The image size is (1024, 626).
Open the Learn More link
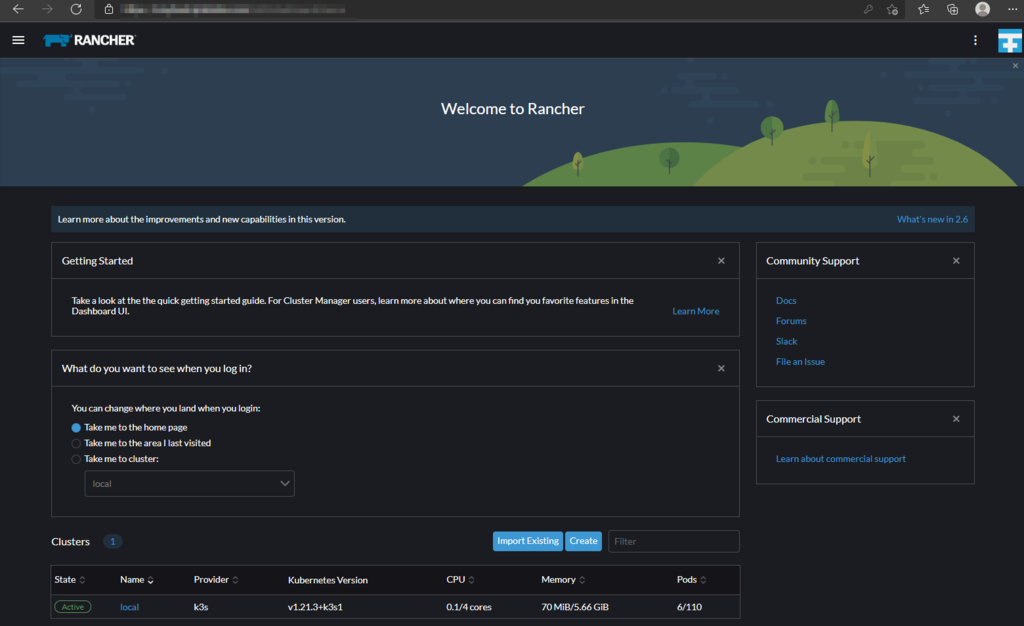click(696, 311)
